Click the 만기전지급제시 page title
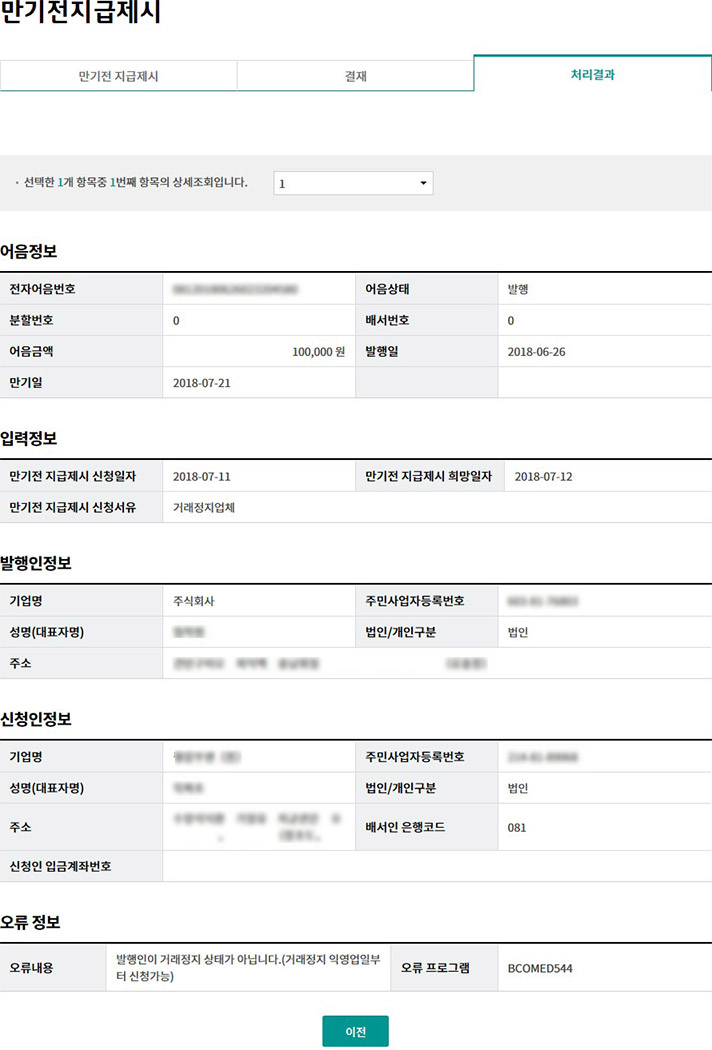Screen dimensions: 712x1050 (80, 15)
